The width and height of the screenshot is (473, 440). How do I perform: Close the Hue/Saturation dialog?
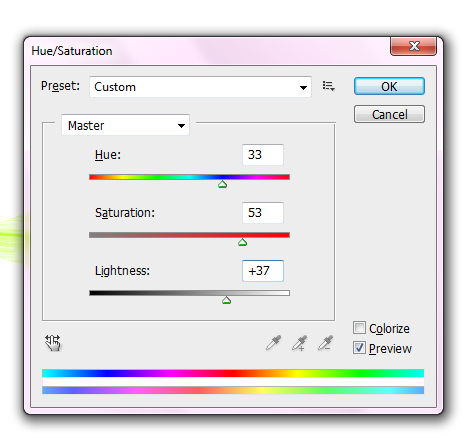tap(413, 46)
